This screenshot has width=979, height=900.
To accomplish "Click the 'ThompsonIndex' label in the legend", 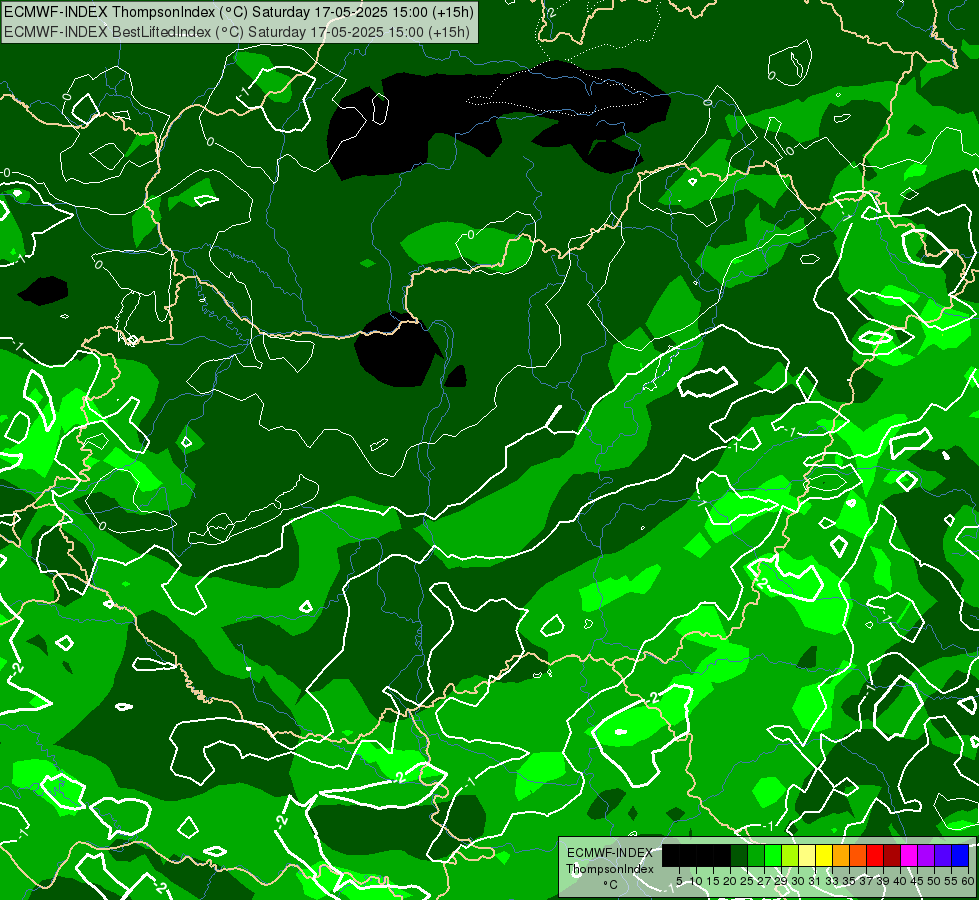I will point(609,869).
